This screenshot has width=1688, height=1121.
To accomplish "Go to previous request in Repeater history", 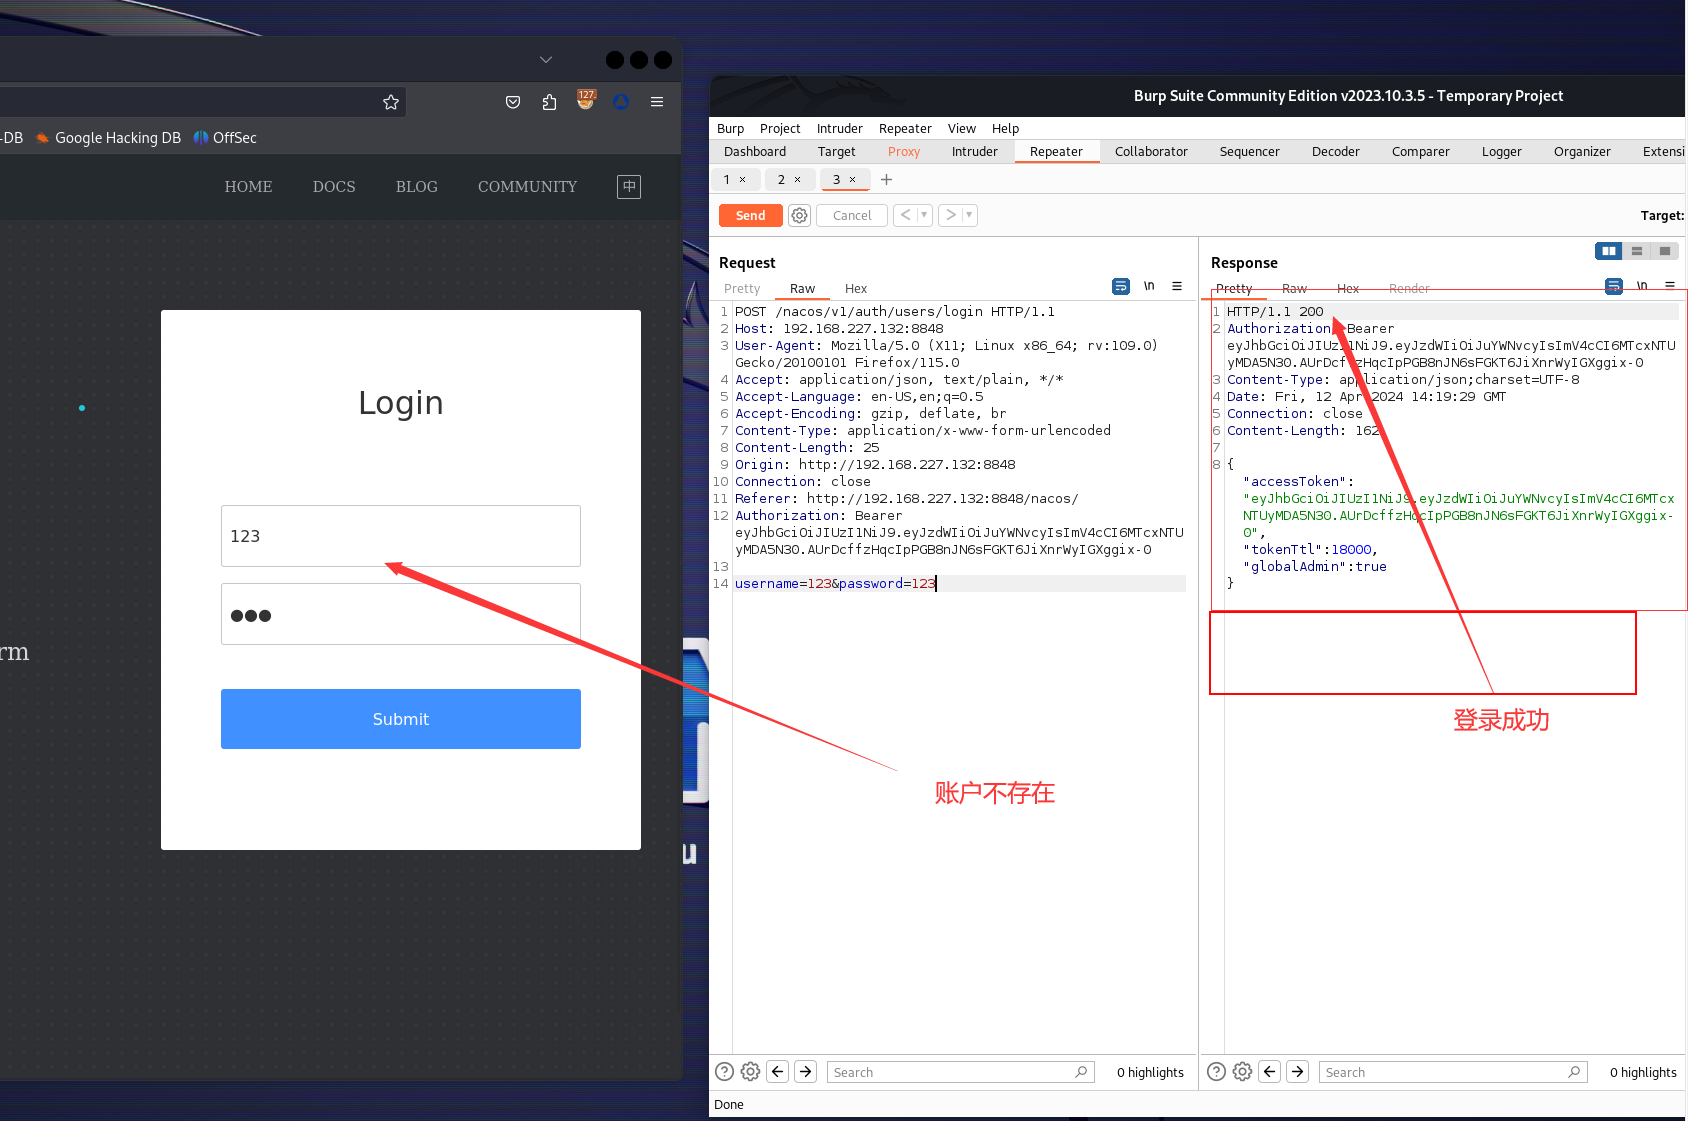I will pyautogui.click(x=905, y=215).
